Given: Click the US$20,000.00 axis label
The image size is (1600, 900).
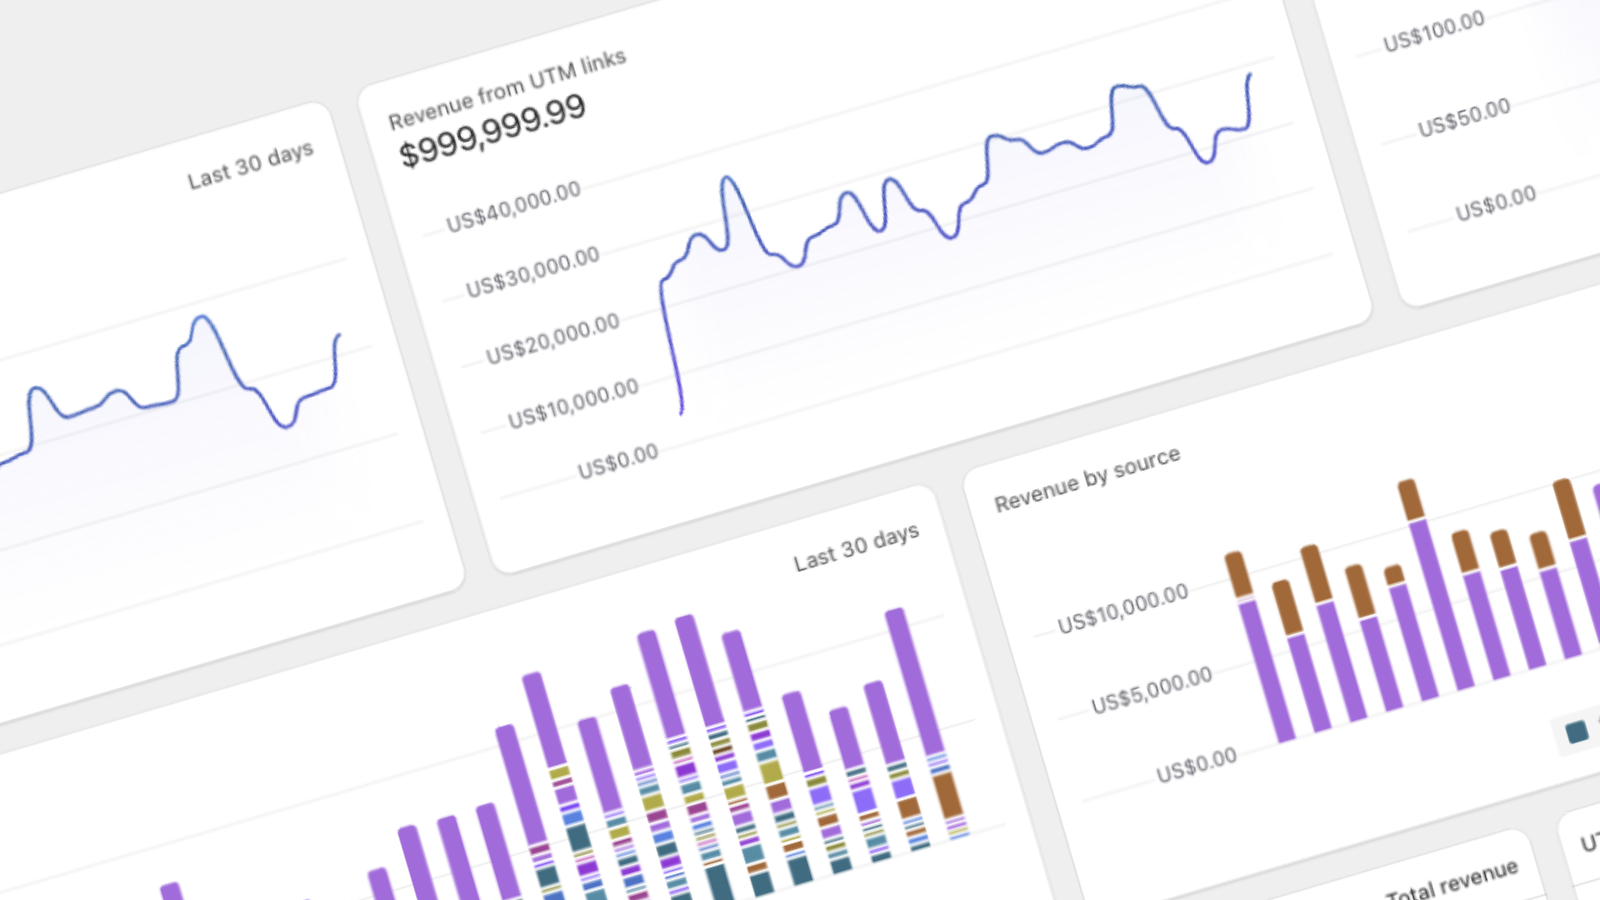Looking at the screenshot, I should 553,339.
